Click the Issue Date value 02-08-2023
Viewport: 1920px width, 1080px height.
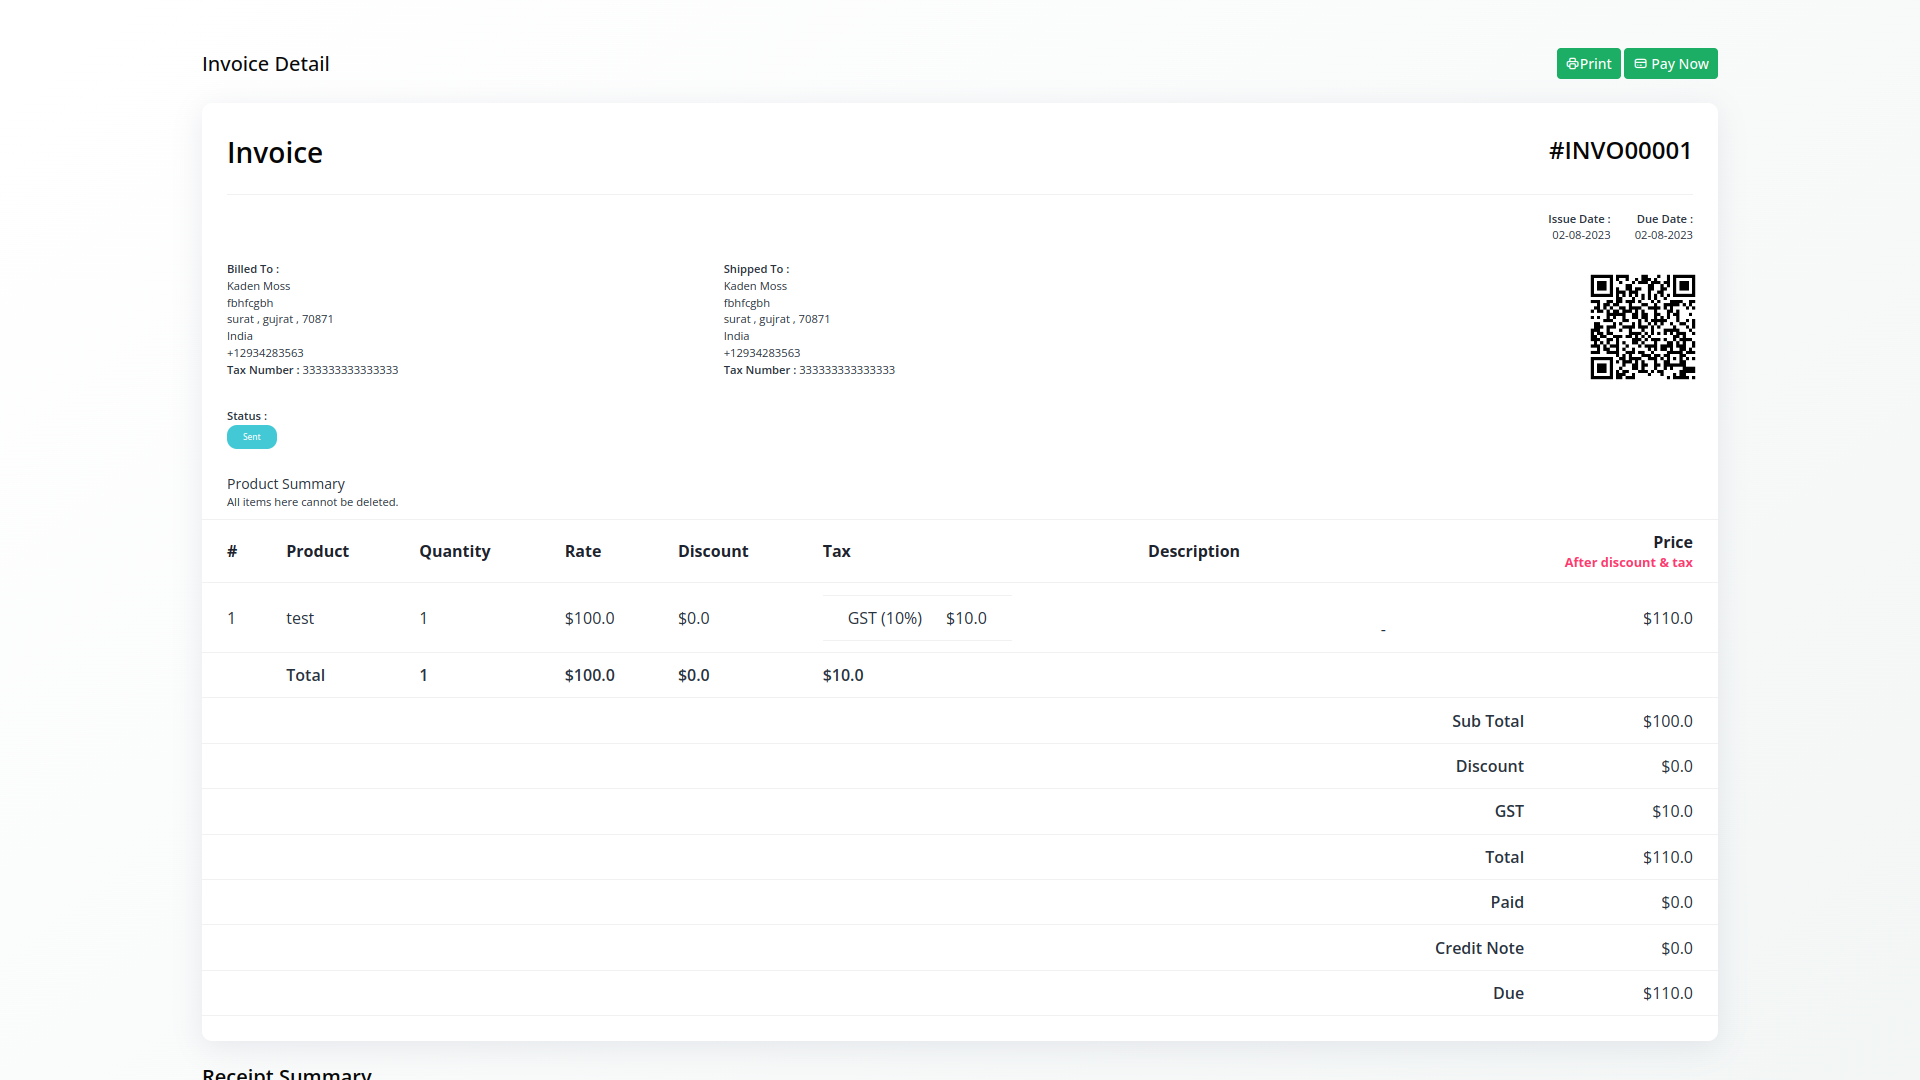point(1580,235)
